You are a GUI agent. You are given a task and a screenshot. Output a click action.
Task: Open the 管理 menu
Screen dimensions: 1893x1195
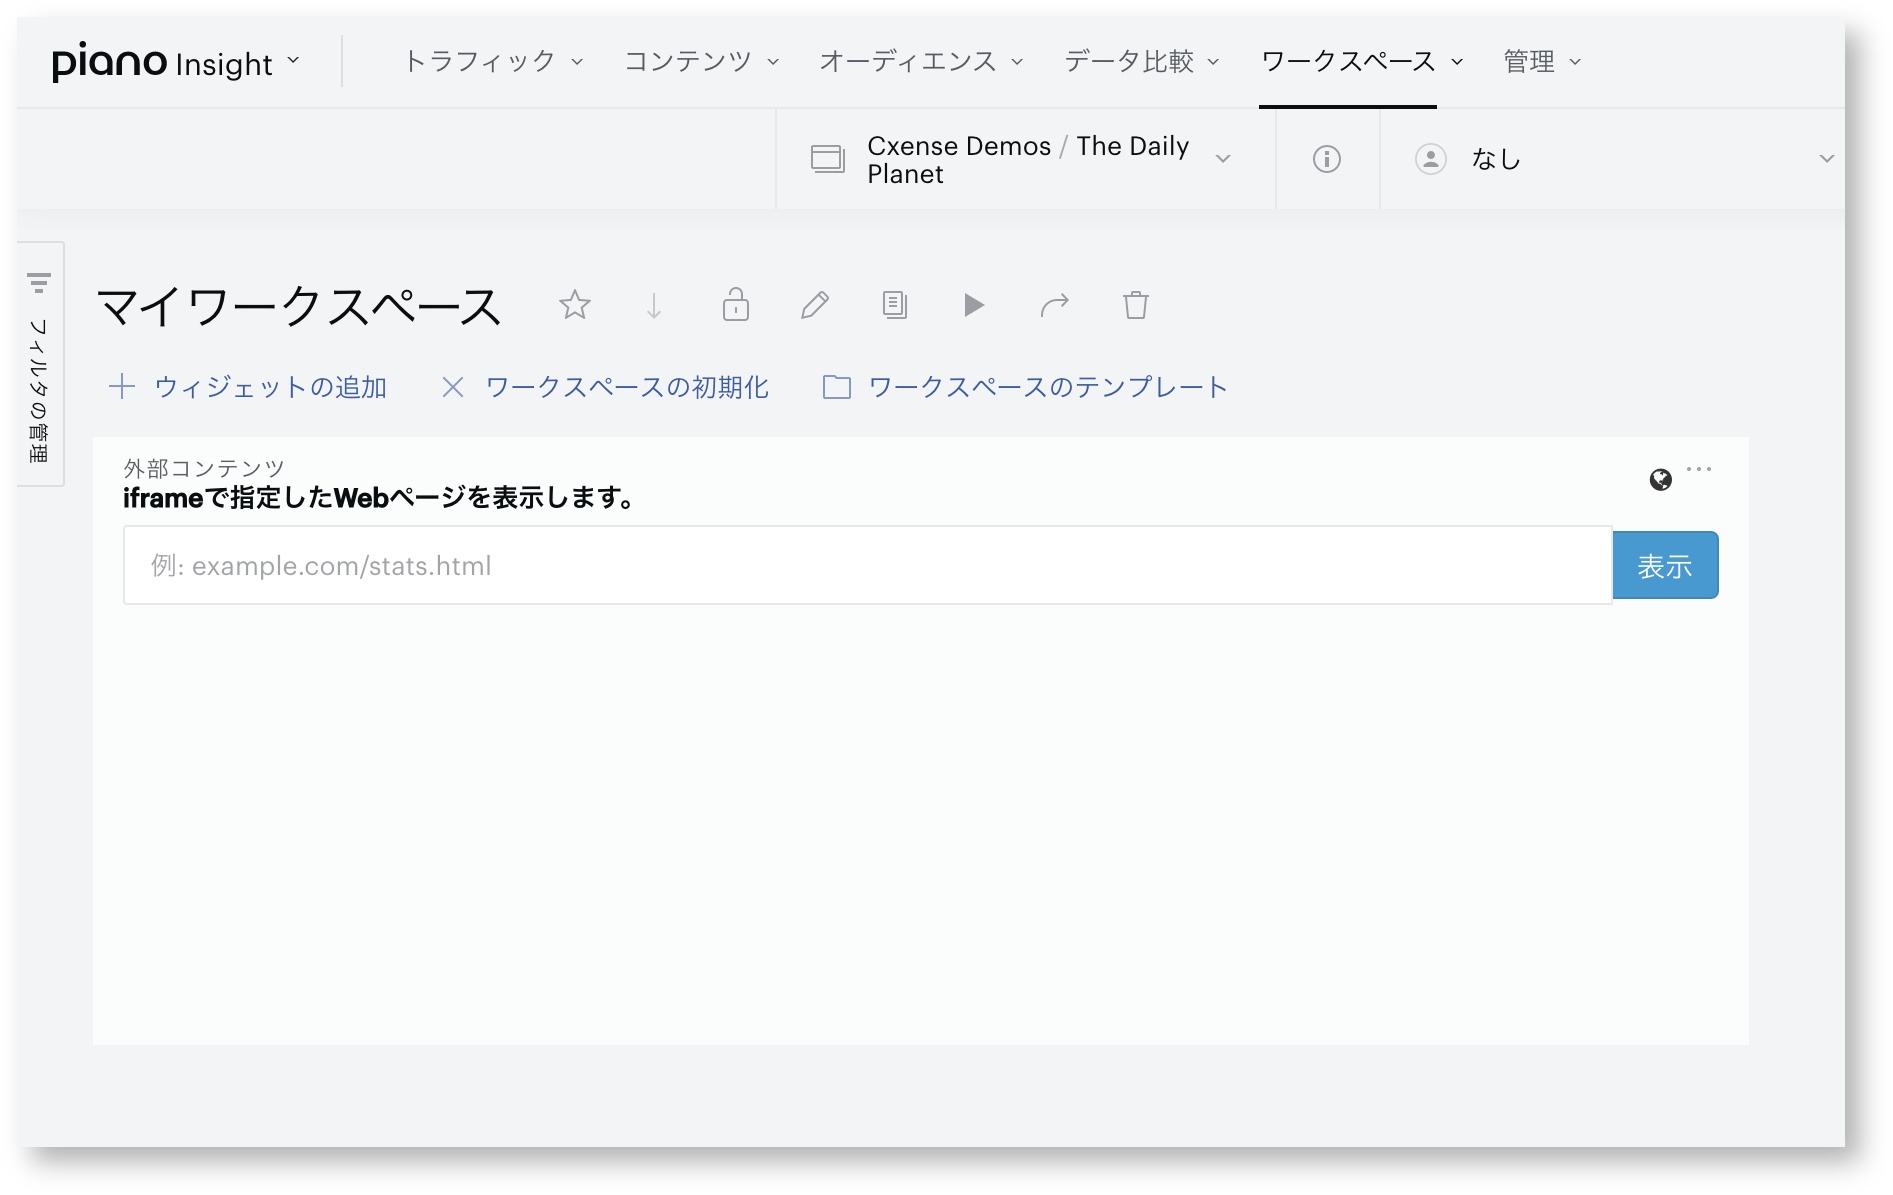1542,62
